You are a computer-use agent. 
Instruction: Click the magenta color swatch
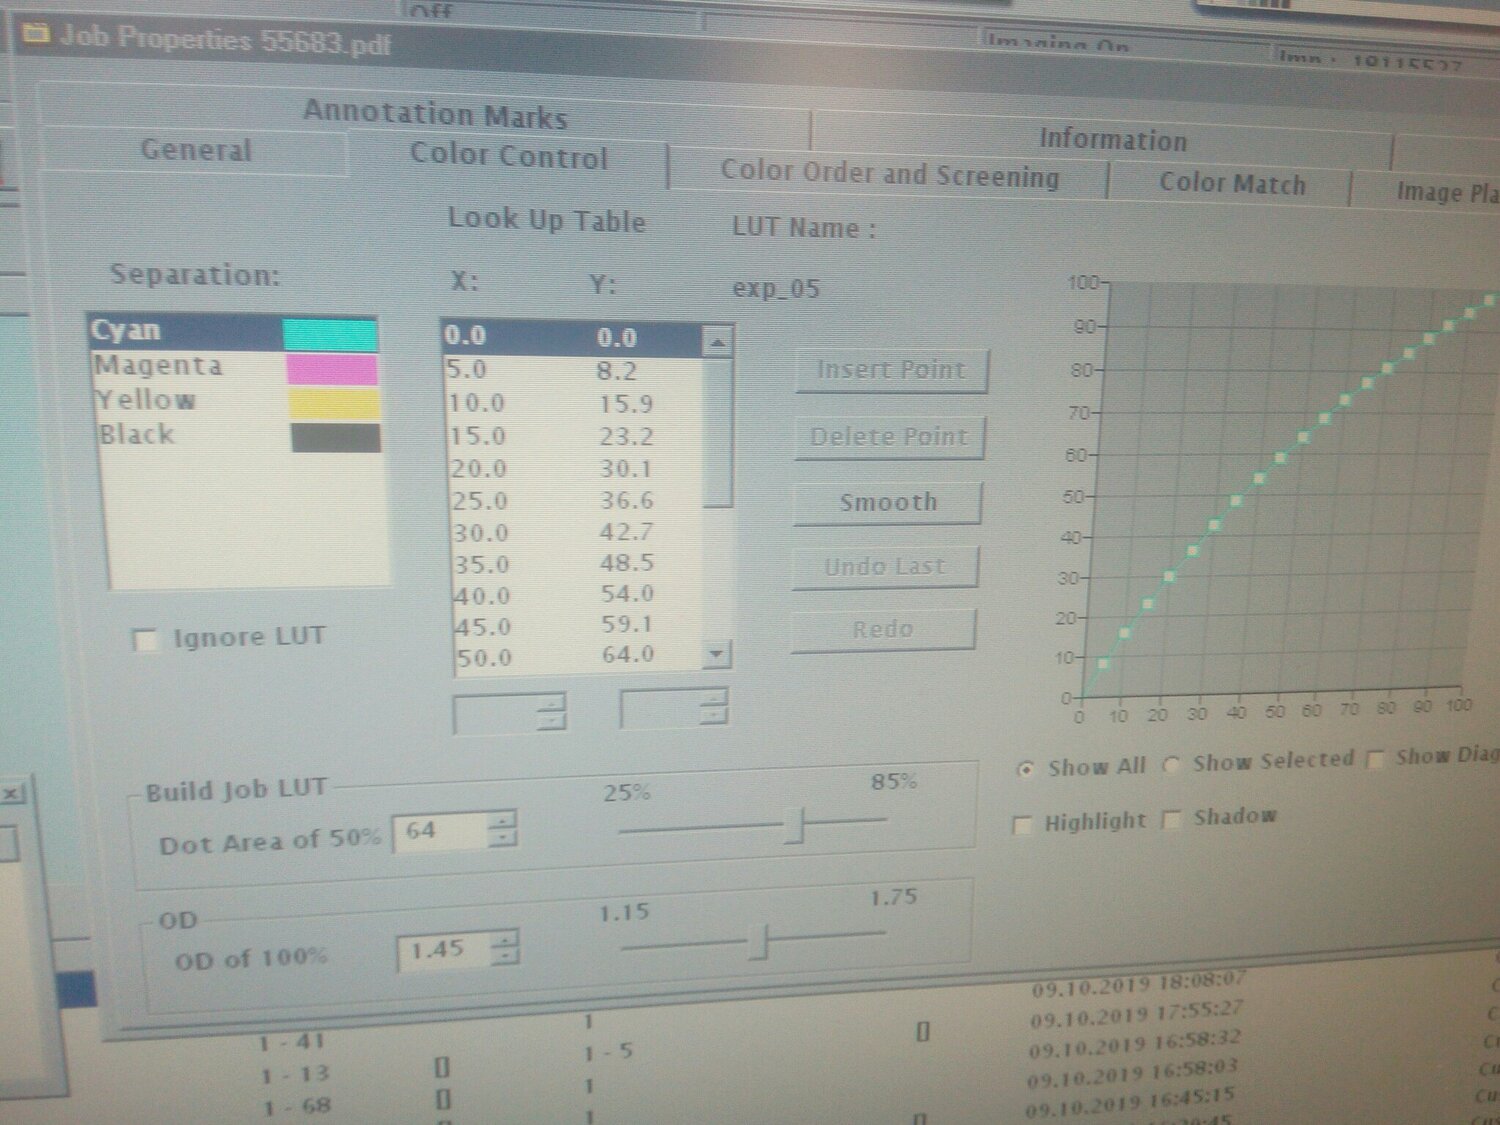click(x=332, y=369)
